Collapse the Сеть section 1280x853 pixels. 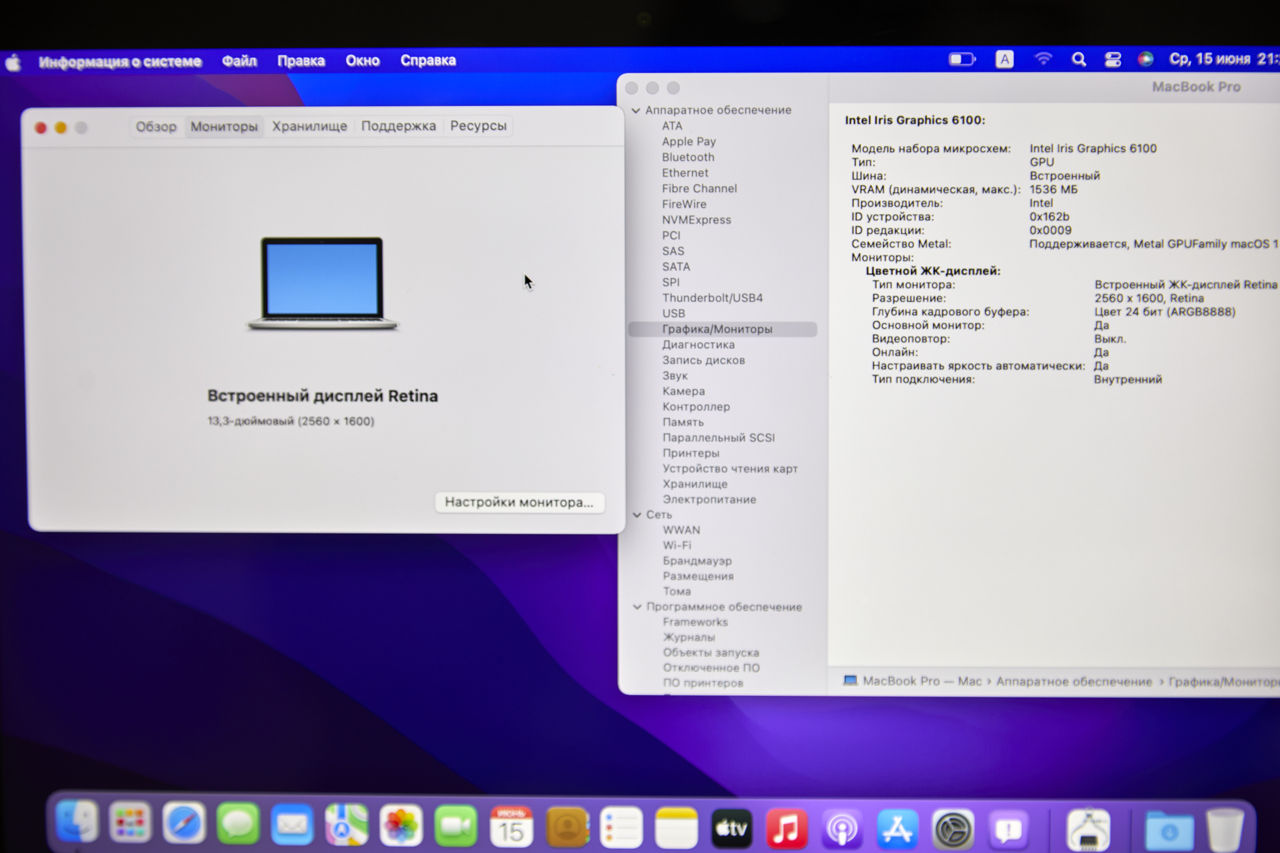pyautogui.click(x=636, y=514)
